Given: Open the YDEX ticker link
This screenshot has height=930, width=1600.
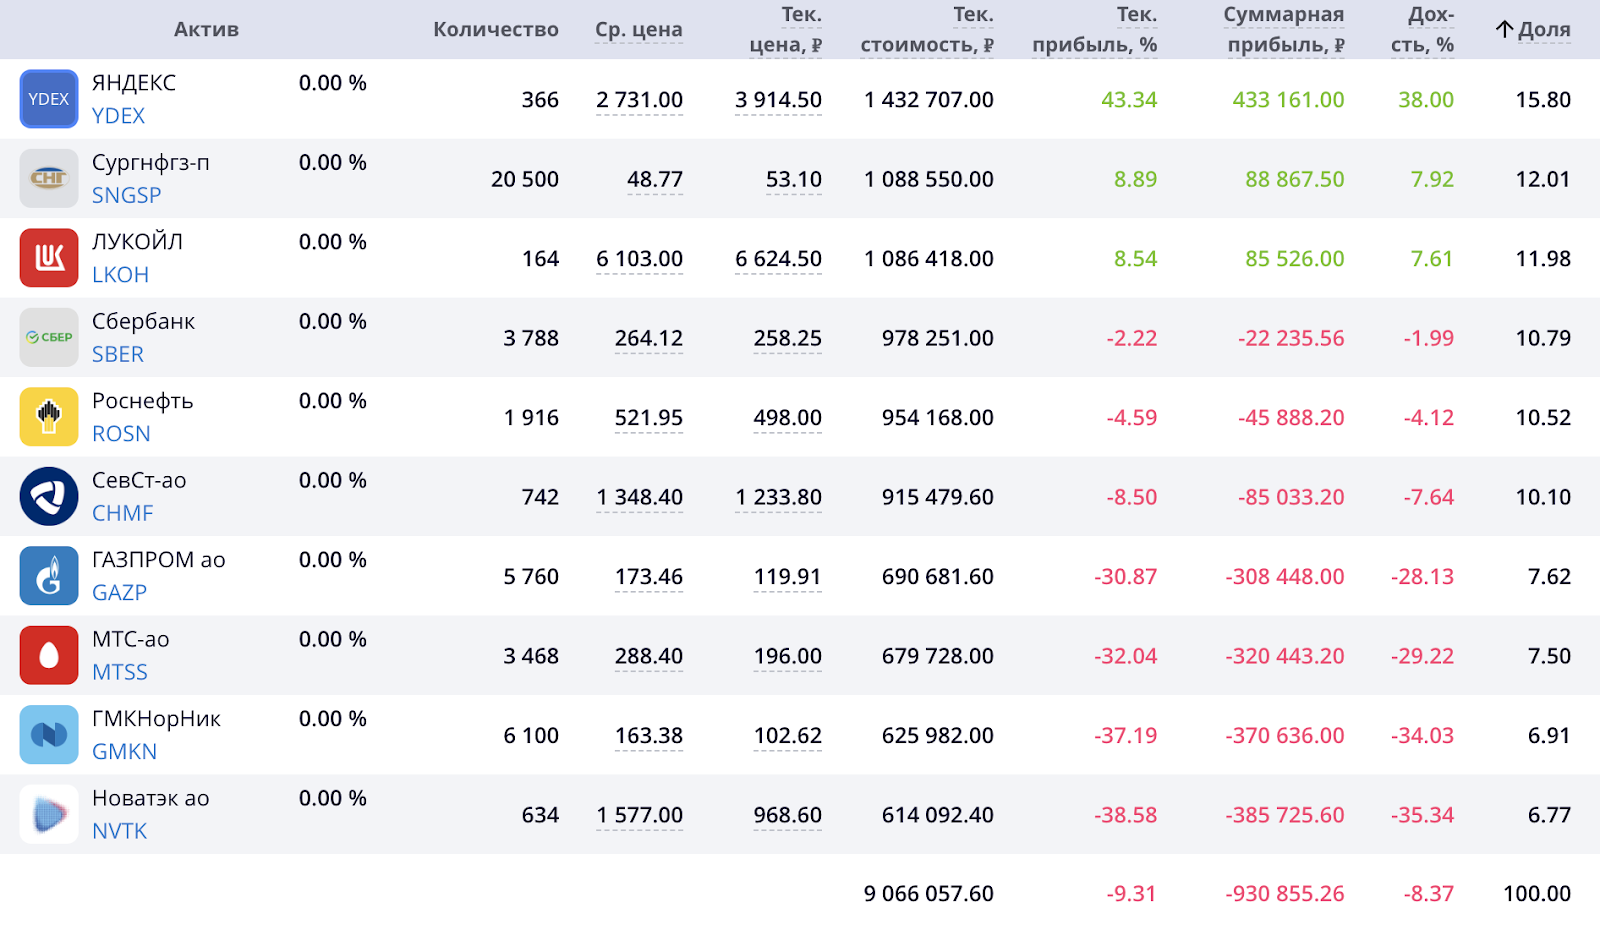Looking at the screenshot, I should click(118, 116).
